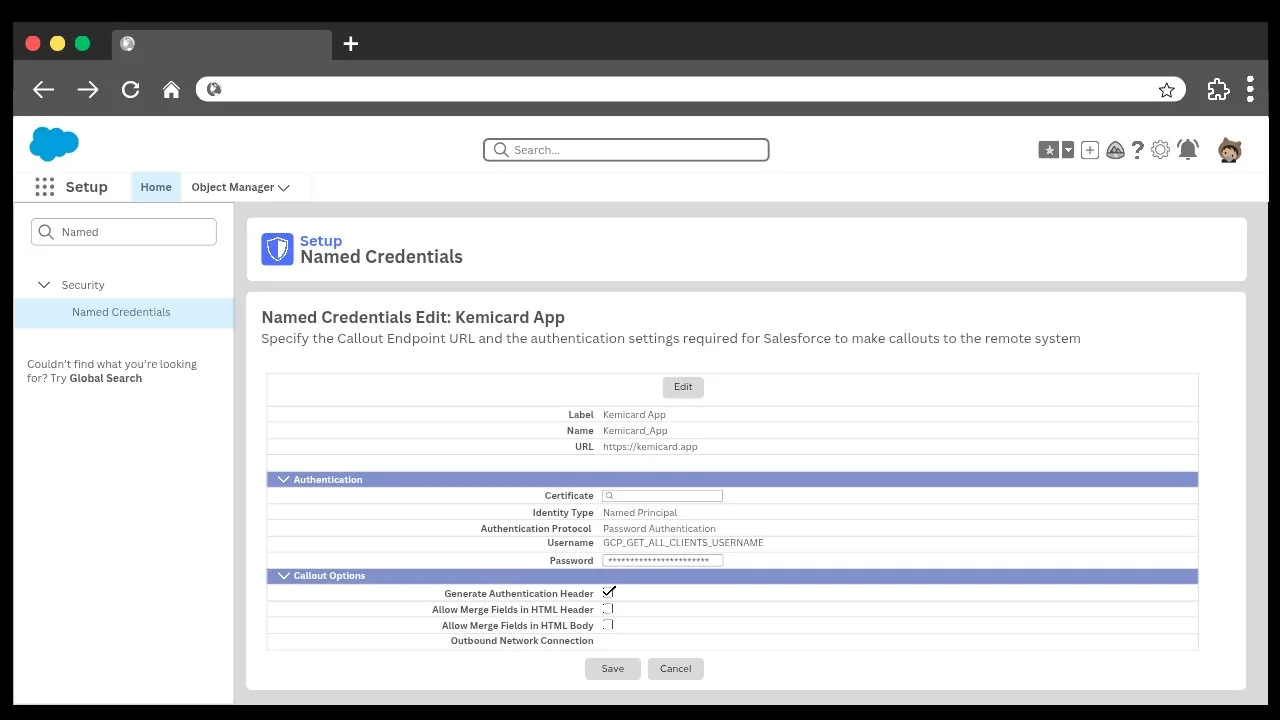This screenshot has width=1280, height=720.
Task: Click the Quick Find input with Named
Action: coord(124,232)
